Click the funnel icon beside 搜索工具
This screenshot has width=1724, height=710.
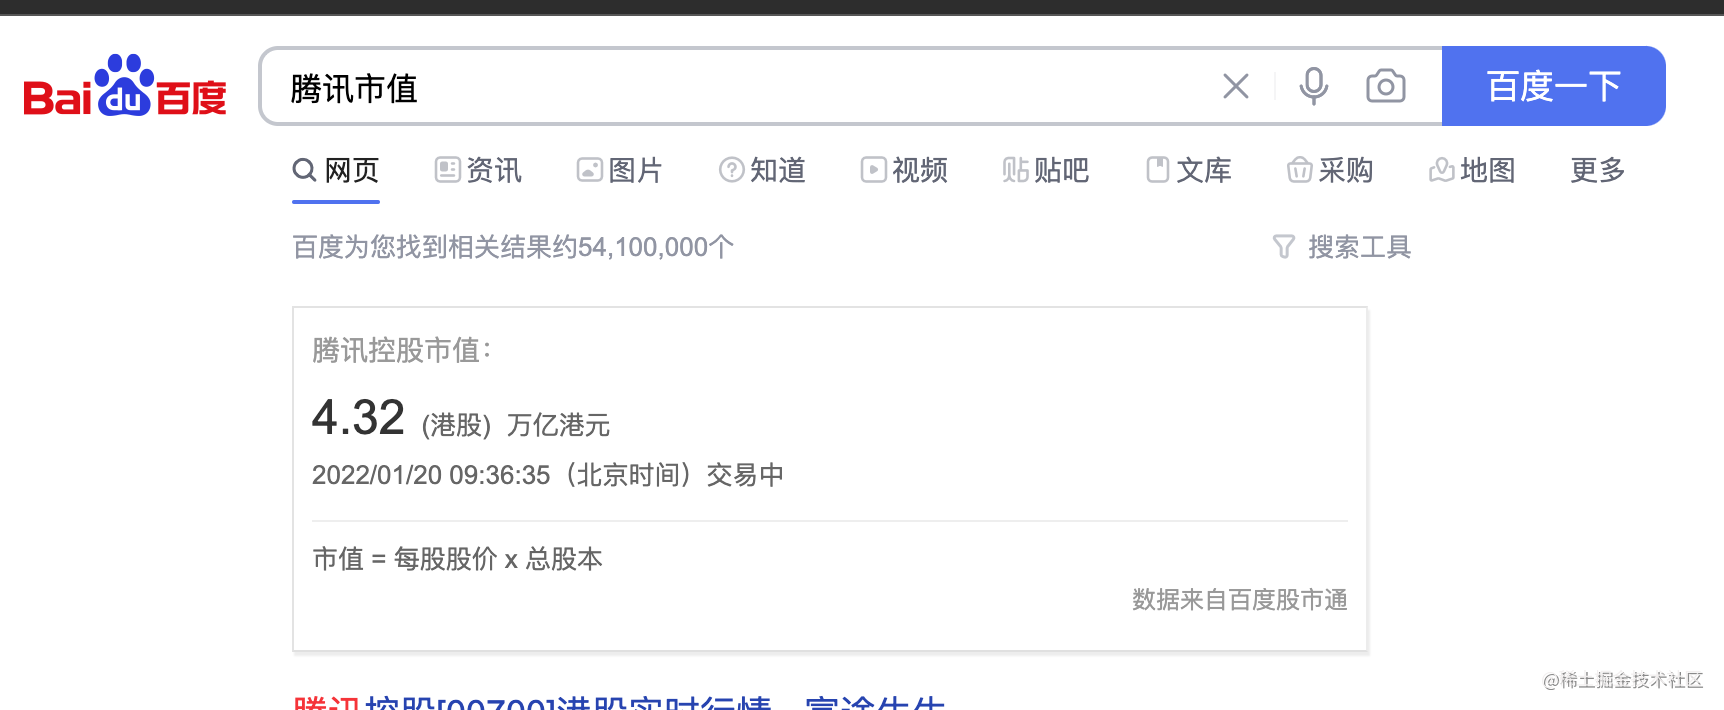tap(1283, 246)
